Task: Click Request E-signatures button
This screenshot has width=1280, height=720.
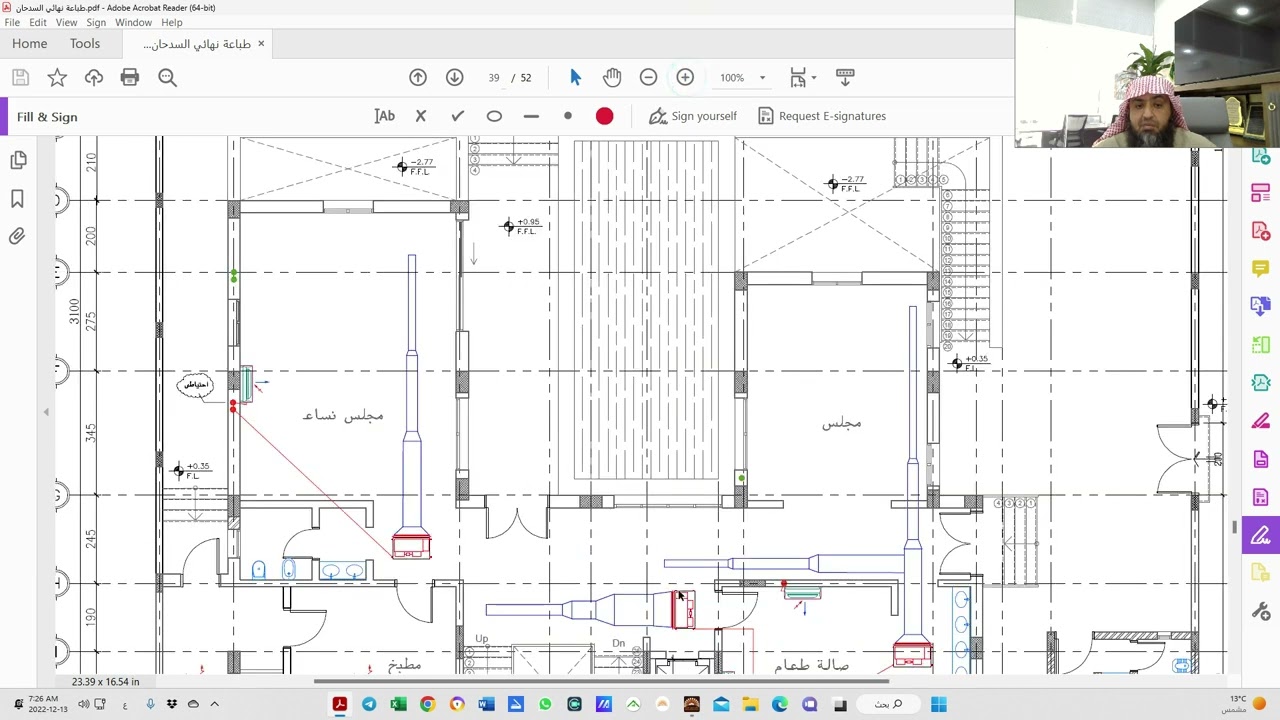Action: pos(822,116)
